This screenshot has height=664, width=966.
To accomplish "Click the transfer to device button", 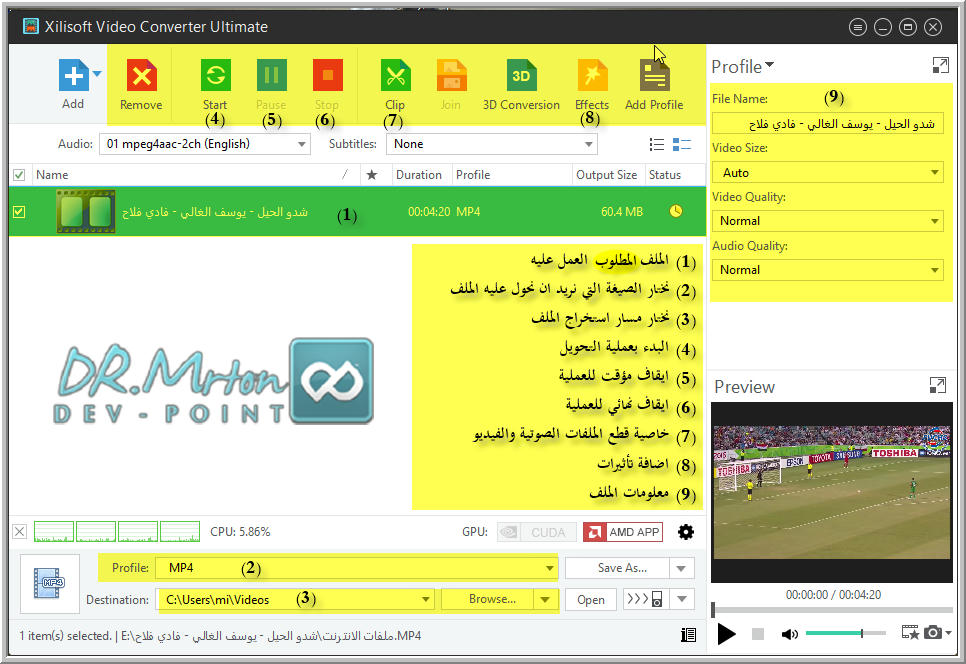I will coord(645,599).
